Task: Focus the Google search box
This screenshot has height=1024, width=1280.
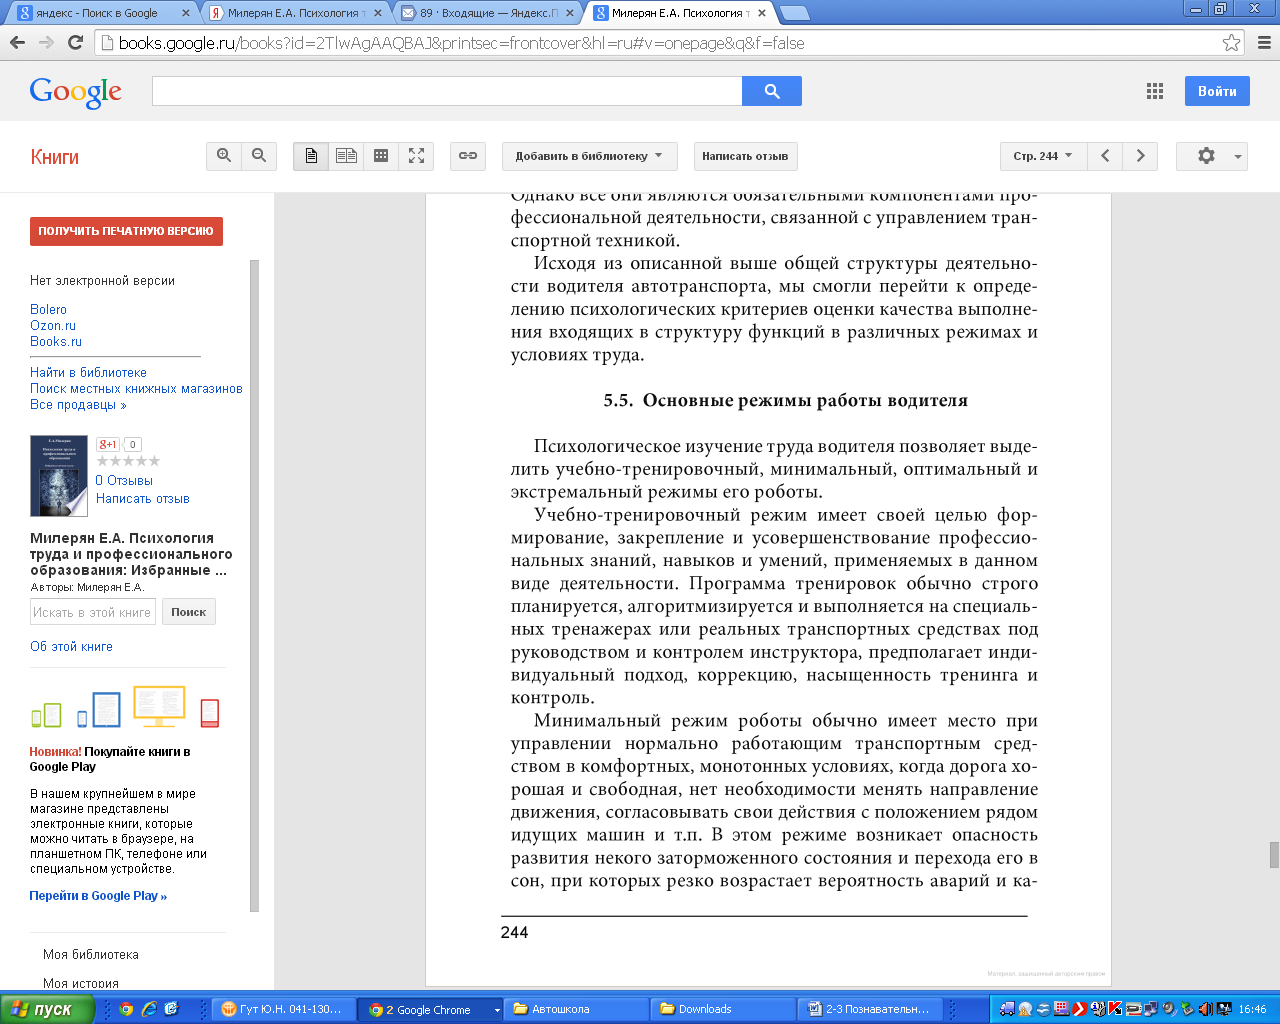Action: pyautogui.click(x=447, y=91)
